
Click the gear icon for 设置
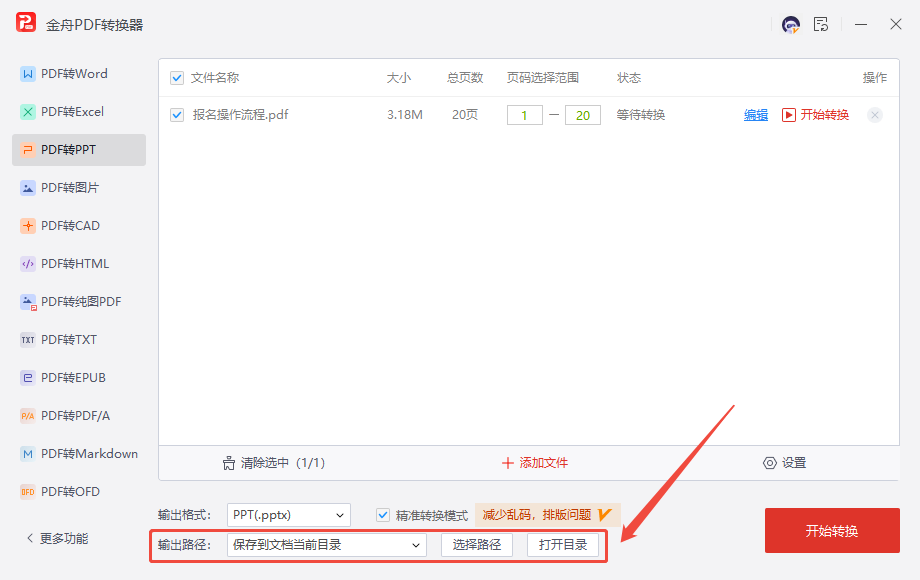pyautogui.click(x=769, y=463)
